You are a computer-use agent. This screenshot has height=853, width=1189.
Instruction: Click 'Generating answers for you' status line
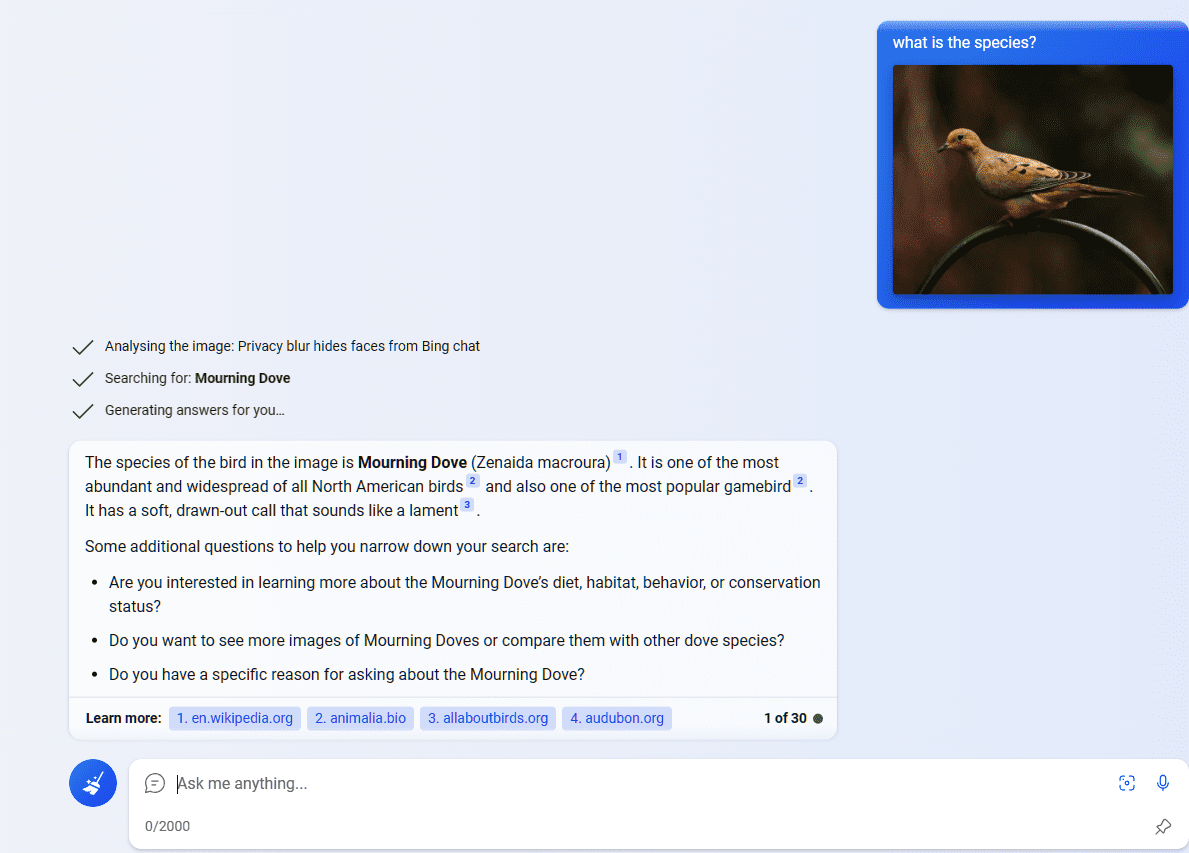click(195, 410)
